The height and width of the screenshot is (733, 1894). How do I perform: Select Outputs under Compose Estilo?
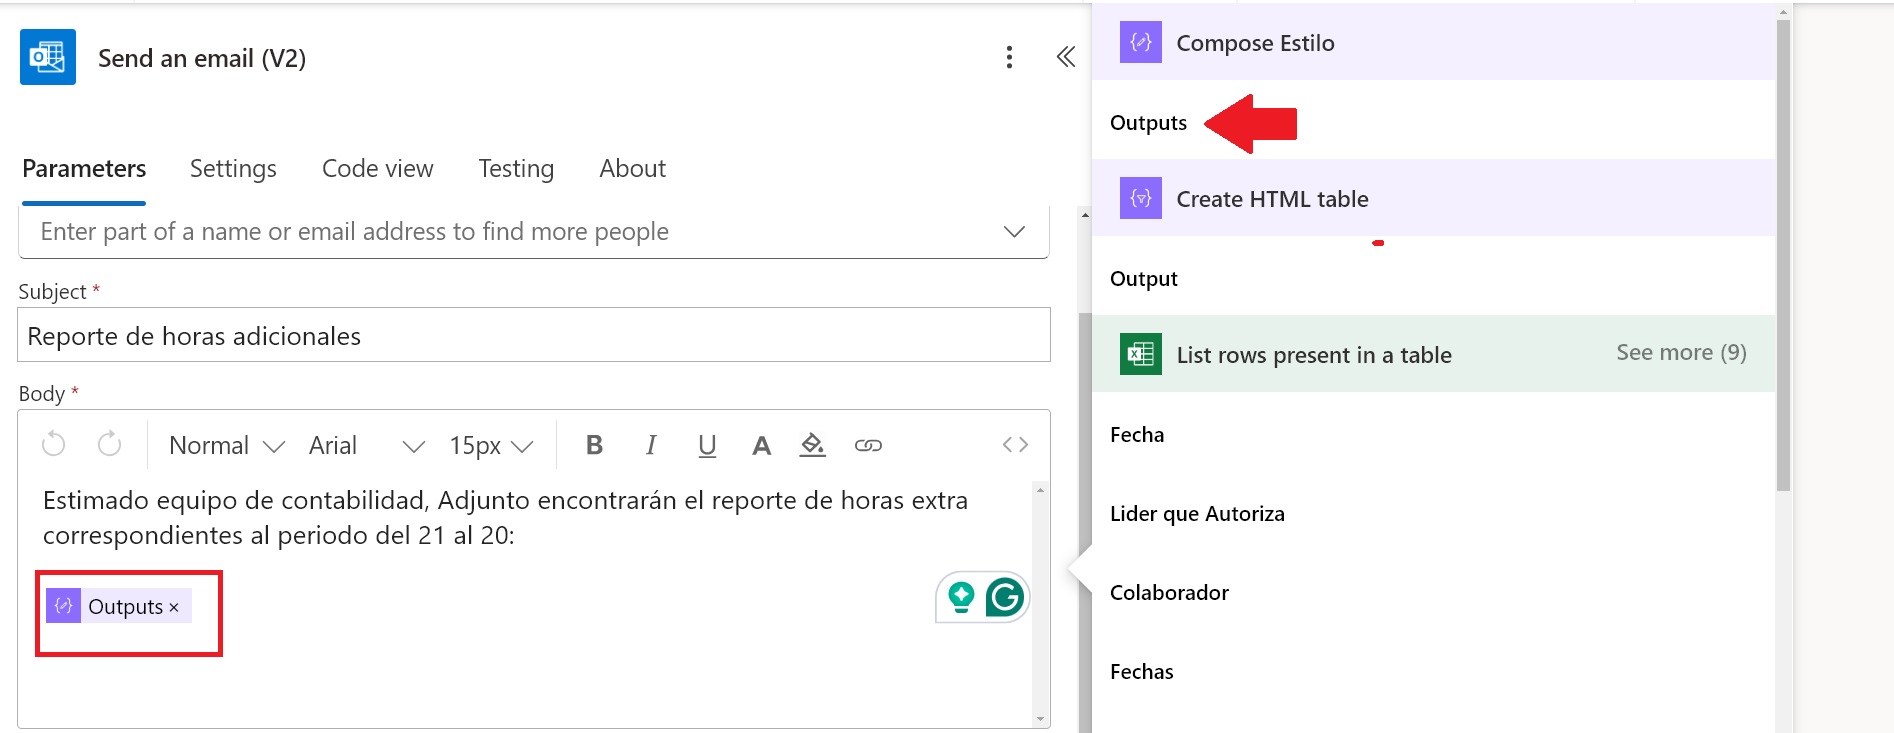(x=1148, y=123)
